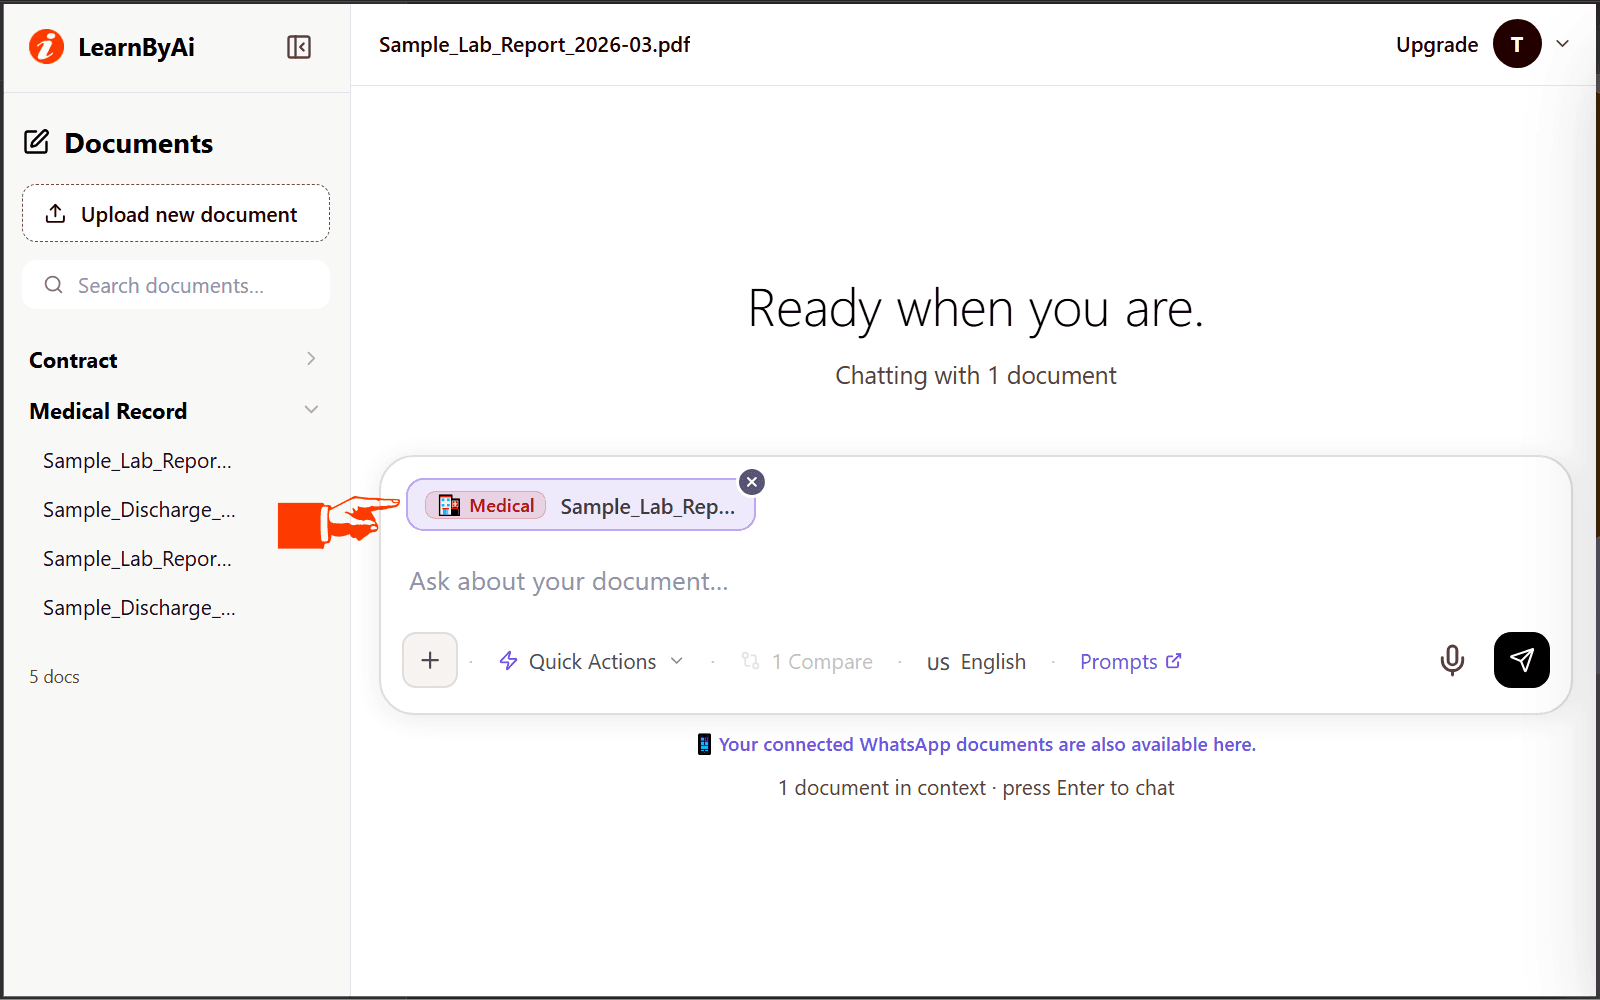Click the 1 Compare option
Screen dimensions: 1600x1000
[807, 661]
